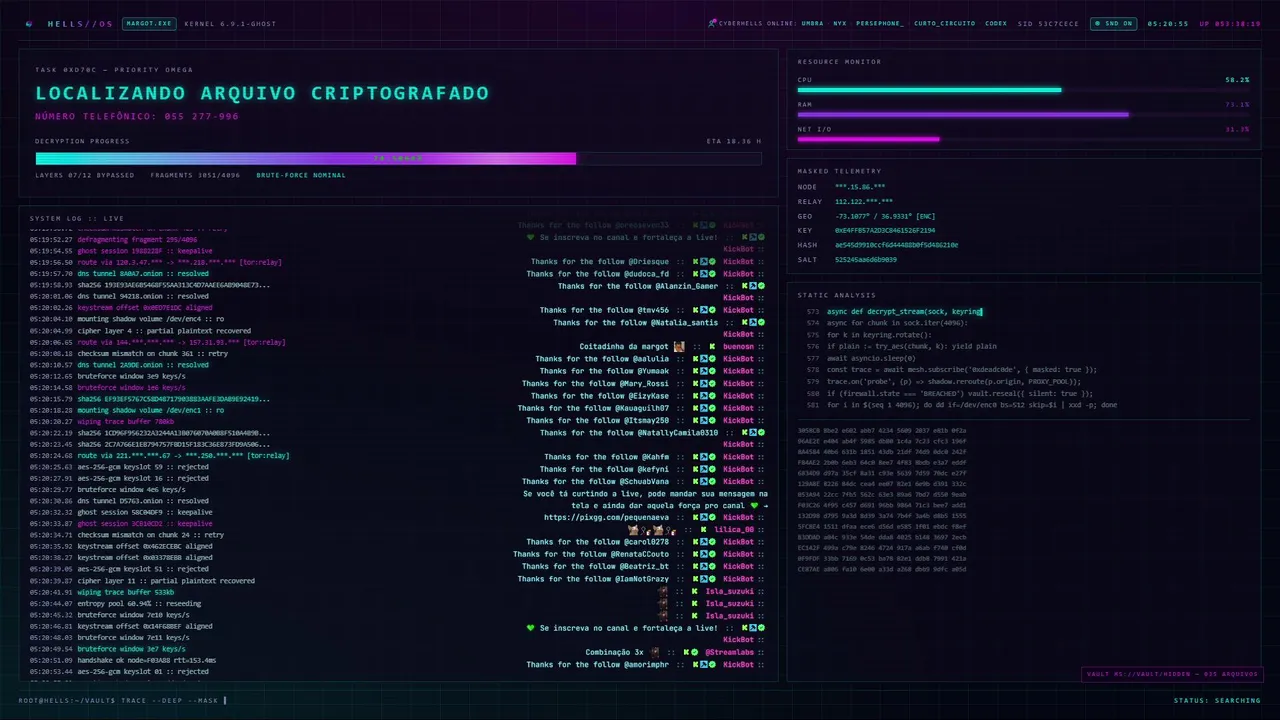Click the verified badge in the @carol0278 row

coord(712,542)
